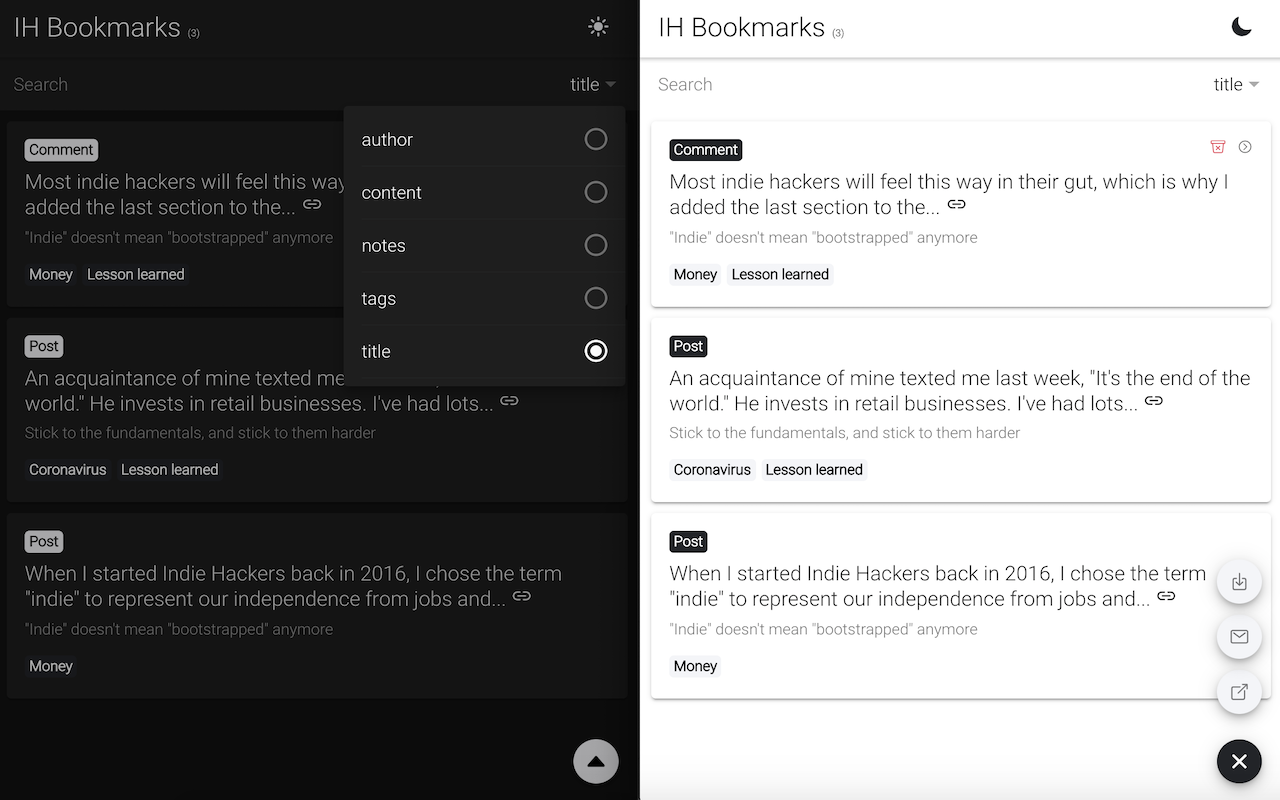Open link icon of retail businesses post, light panel
The width and height of the screenshot is (1280, 800).
(1154, 400)
